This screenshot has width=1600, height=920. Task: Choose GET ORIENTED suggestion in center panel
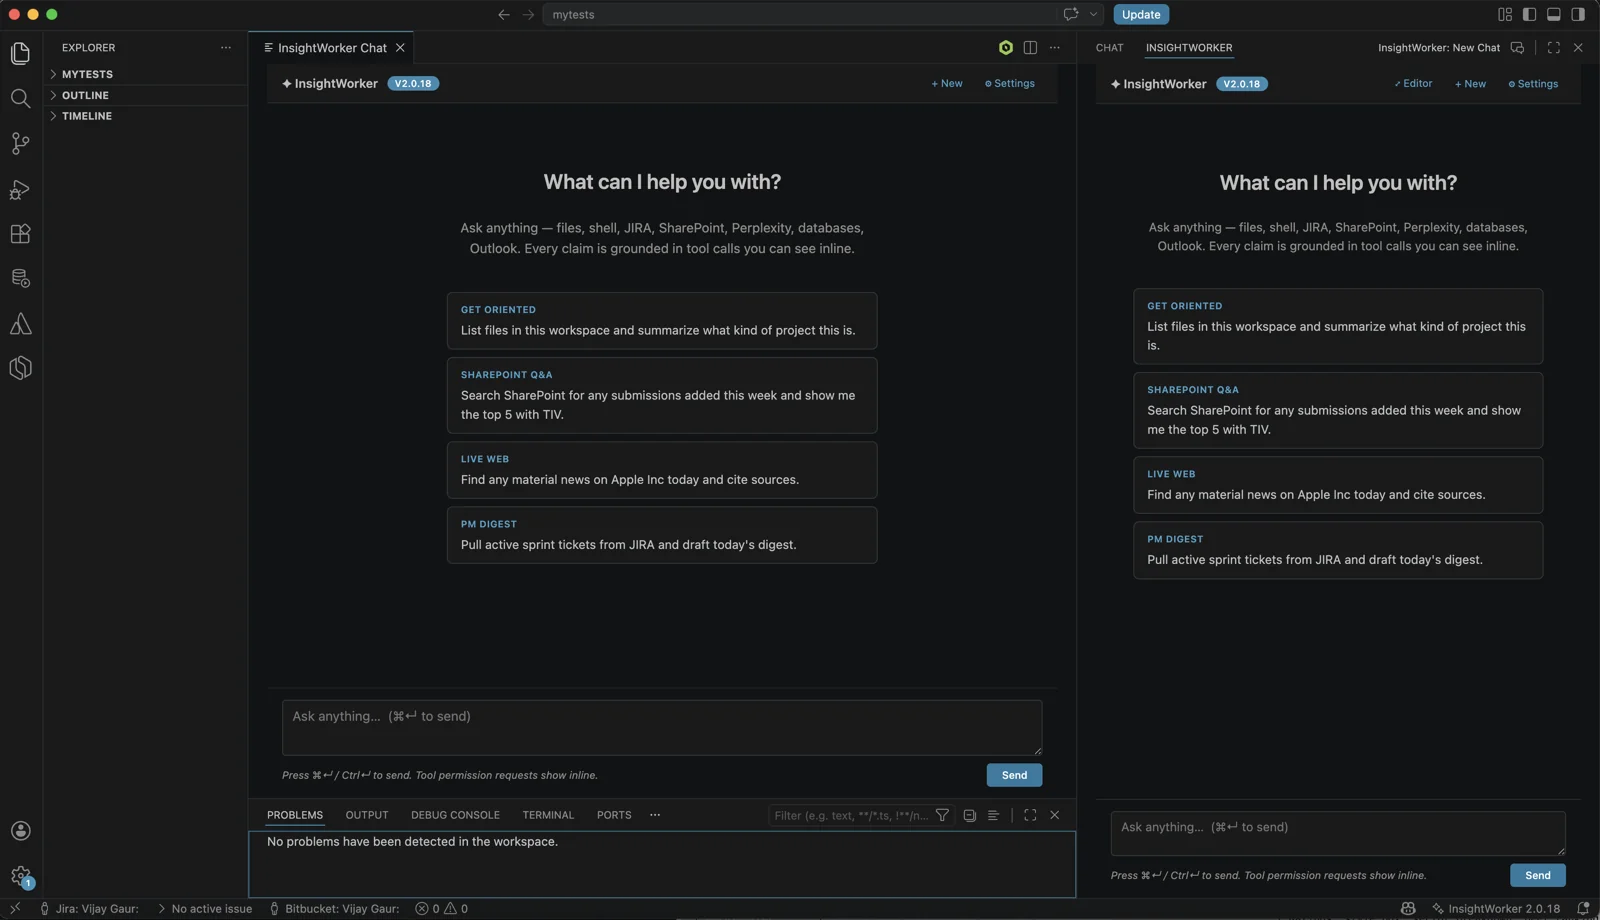pos(662,320)
